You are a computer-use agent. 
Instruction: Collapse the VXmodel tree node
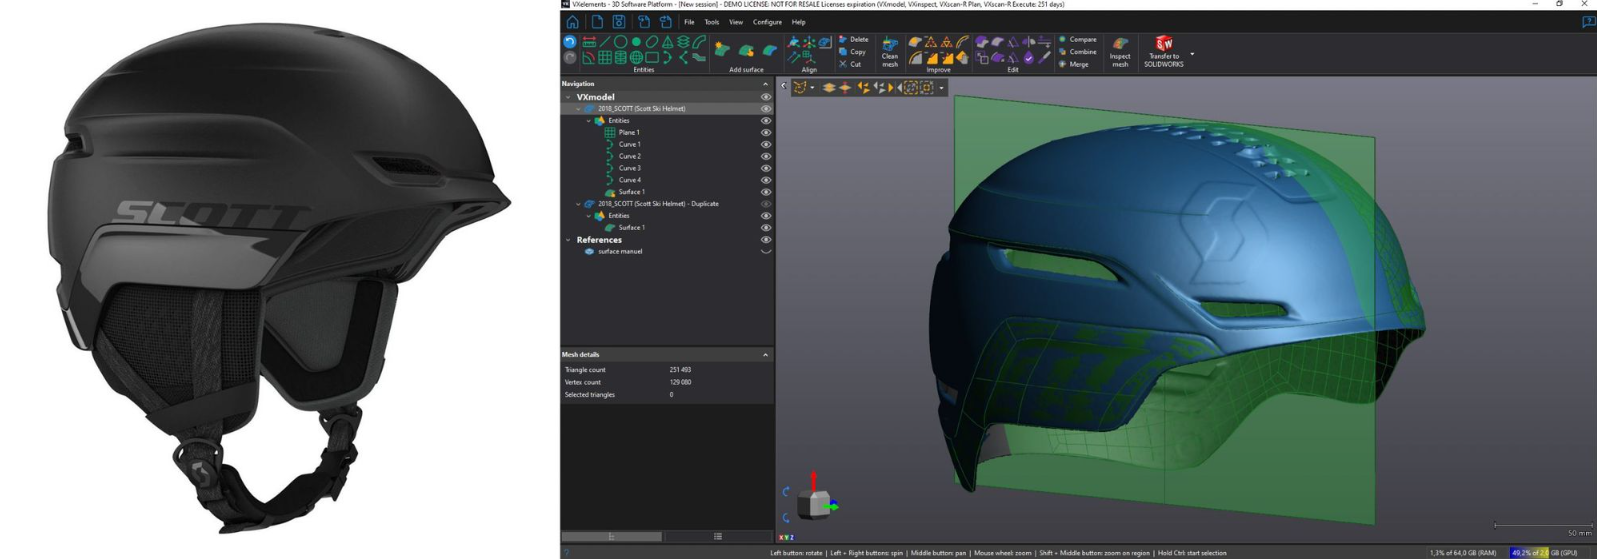coord(568,97)
